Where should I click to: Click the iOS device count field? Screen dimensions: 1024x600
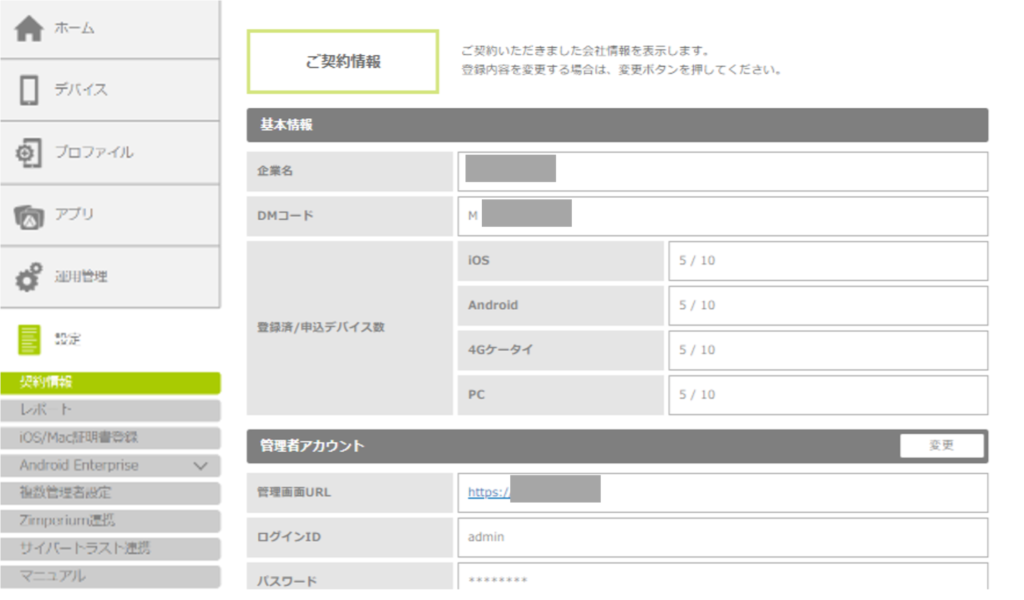(827, 261)
